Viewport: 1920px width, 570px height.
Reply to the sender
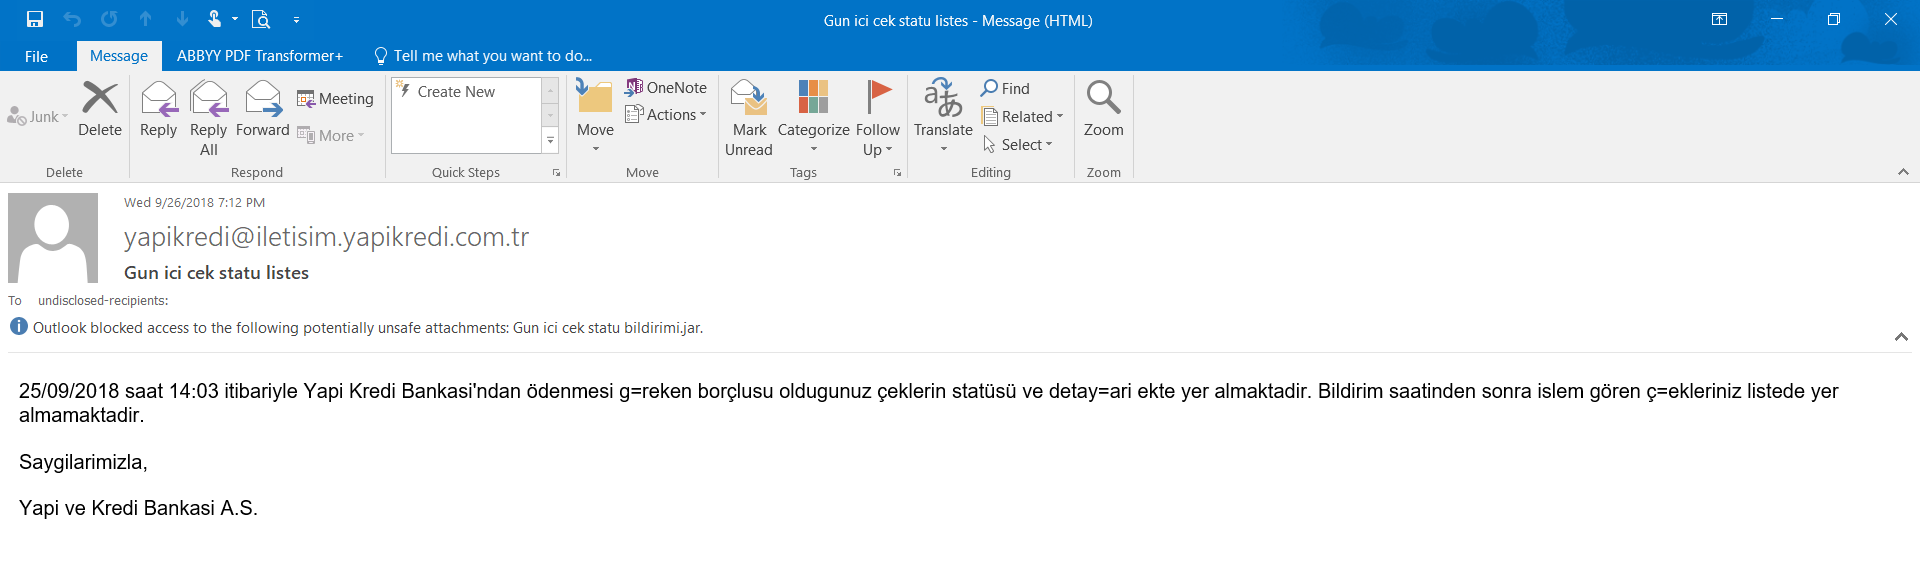pos(159,109)
